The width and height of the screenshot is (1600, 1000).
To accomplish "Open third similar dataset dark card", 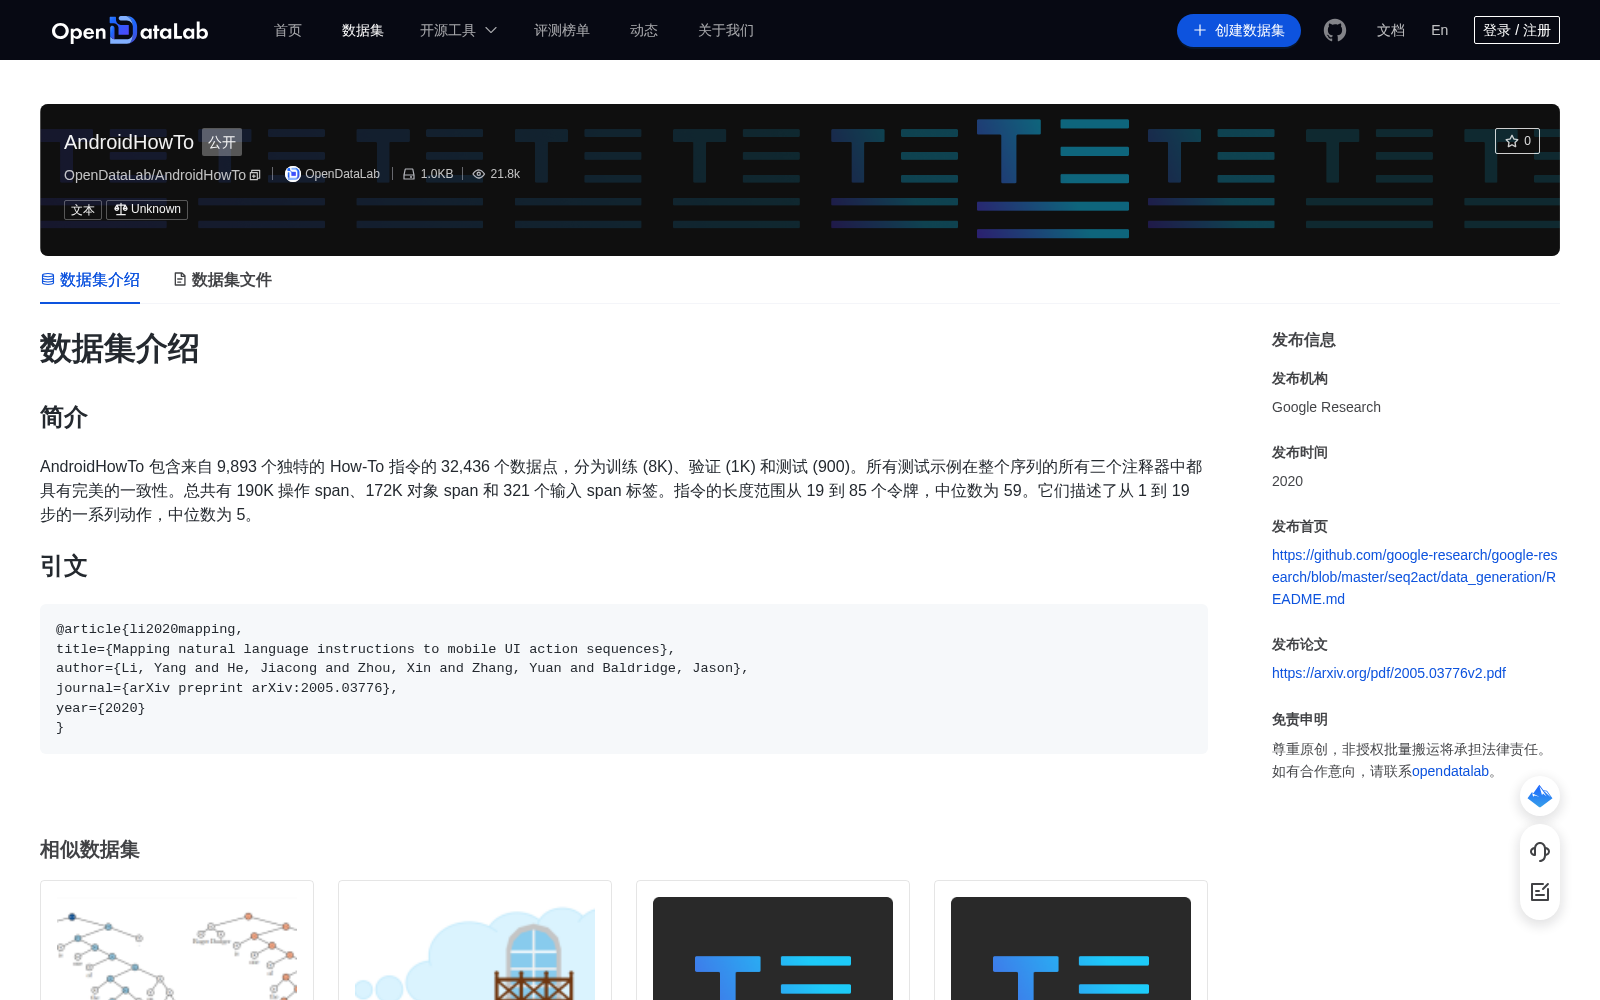I will tap(773, 940).
